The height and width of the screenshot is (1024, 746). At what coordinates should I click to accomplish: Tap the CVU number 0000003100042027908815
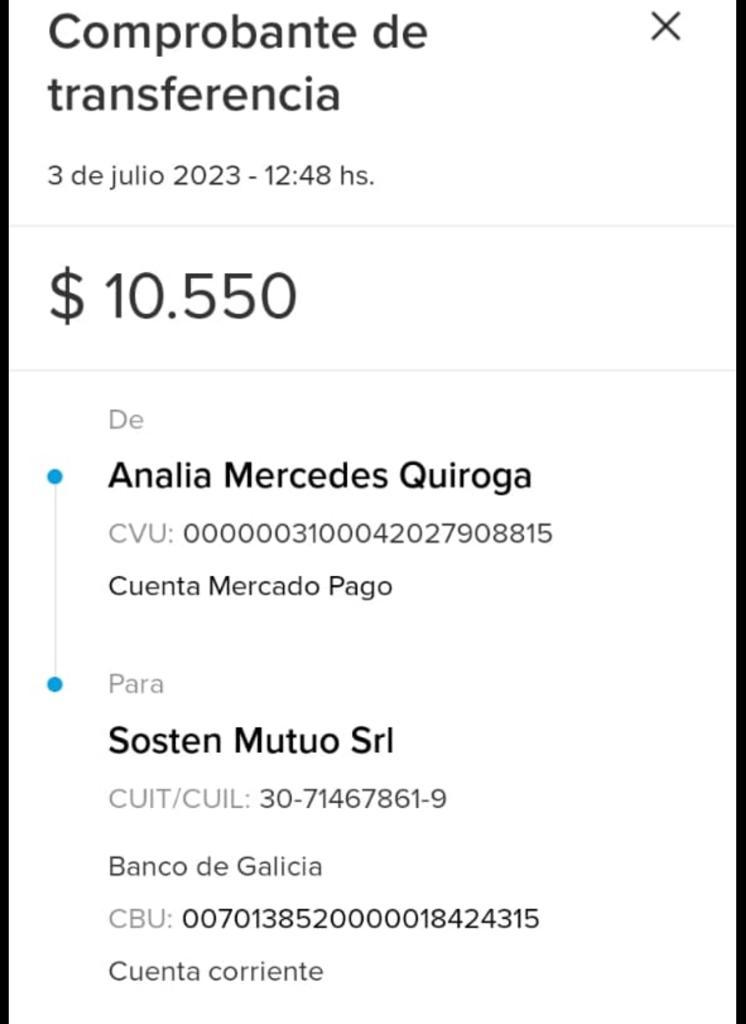(x=368, y=533)
